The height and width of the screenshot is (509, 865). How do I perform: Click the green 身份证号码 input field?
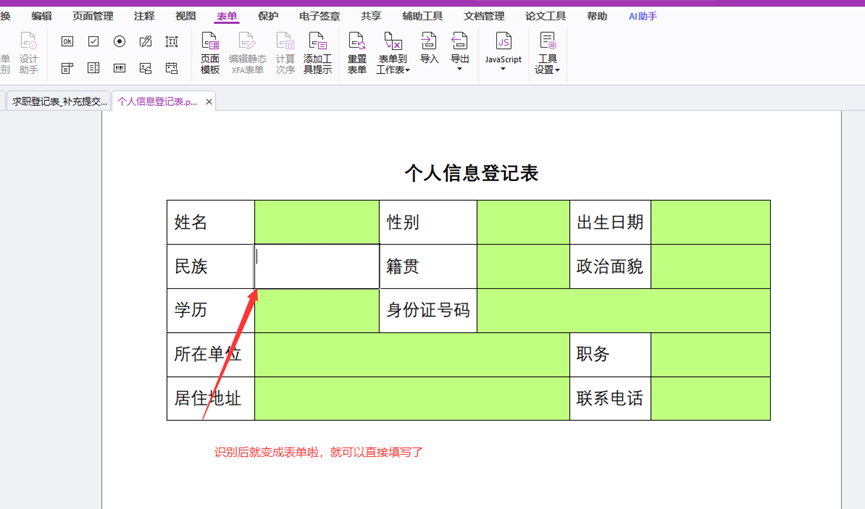[x=623, y=310]
